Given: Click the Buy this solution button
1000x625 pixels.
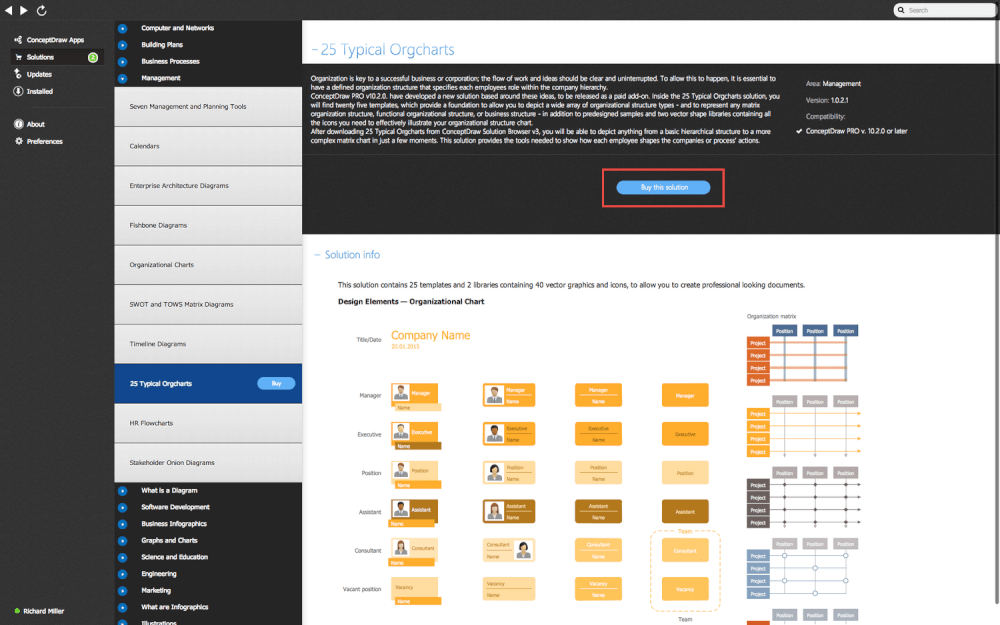Looking at the screenshot, I should click(x=663, y=188).
